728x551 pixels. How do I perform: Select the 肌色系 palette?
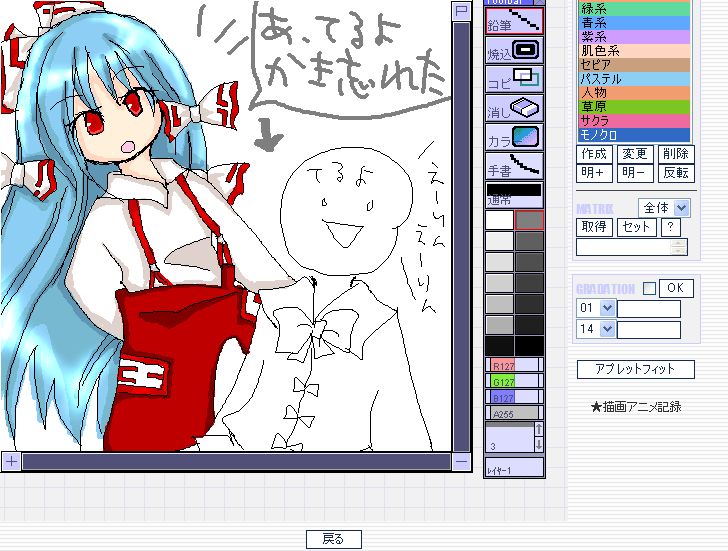tap(635, 51)
